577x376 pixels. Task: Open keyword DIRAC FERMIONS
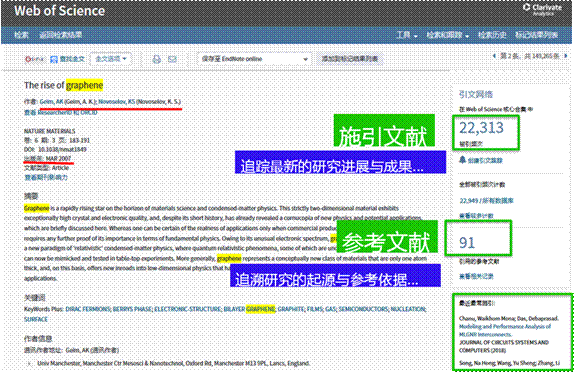pyautogui.click(x=88, y=309)
